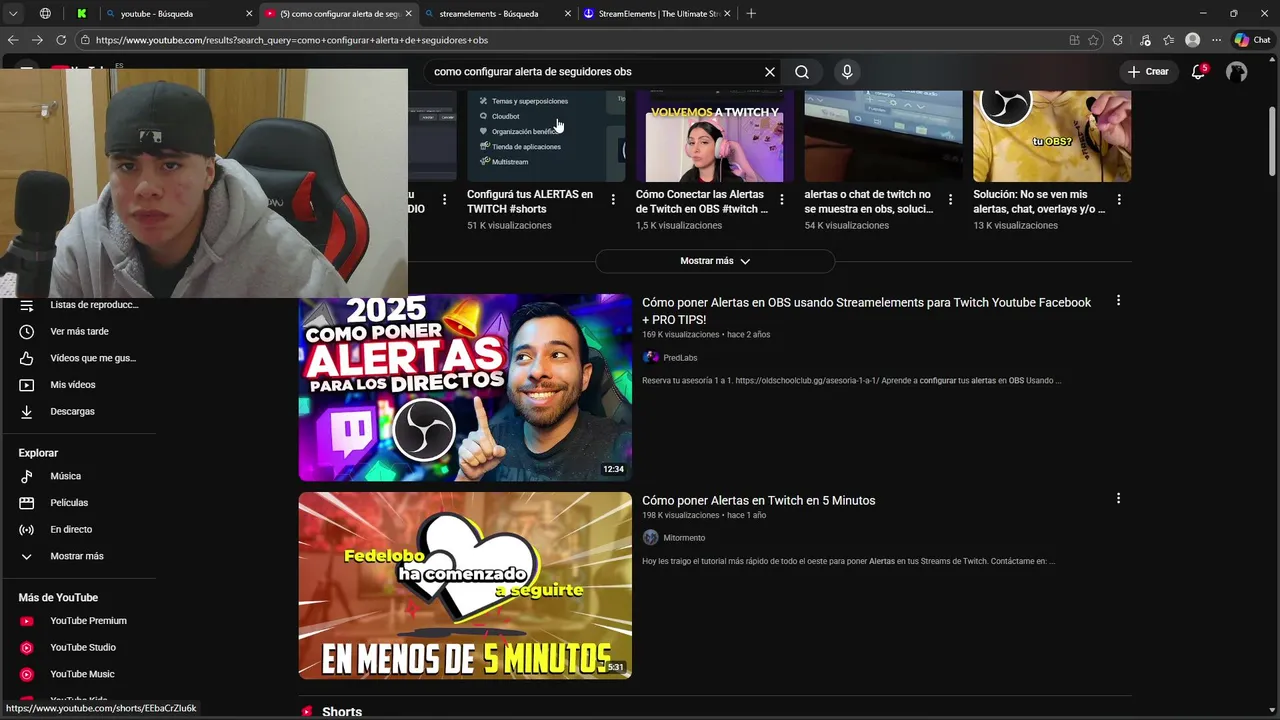Open the Edge favorites list icon
Viewport: 1280px width, 720px height.
[1168, 40]
